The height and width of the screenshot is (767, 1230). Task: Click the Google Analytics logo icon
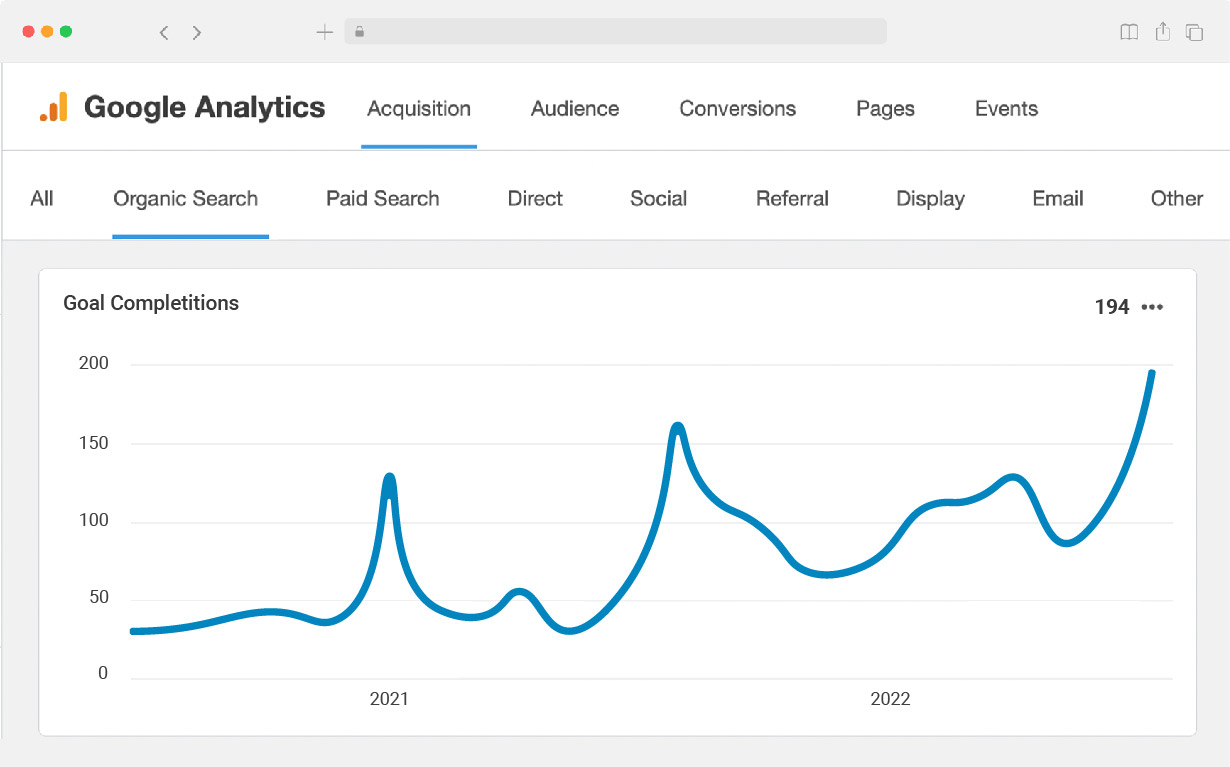click(x=53, y=107)
